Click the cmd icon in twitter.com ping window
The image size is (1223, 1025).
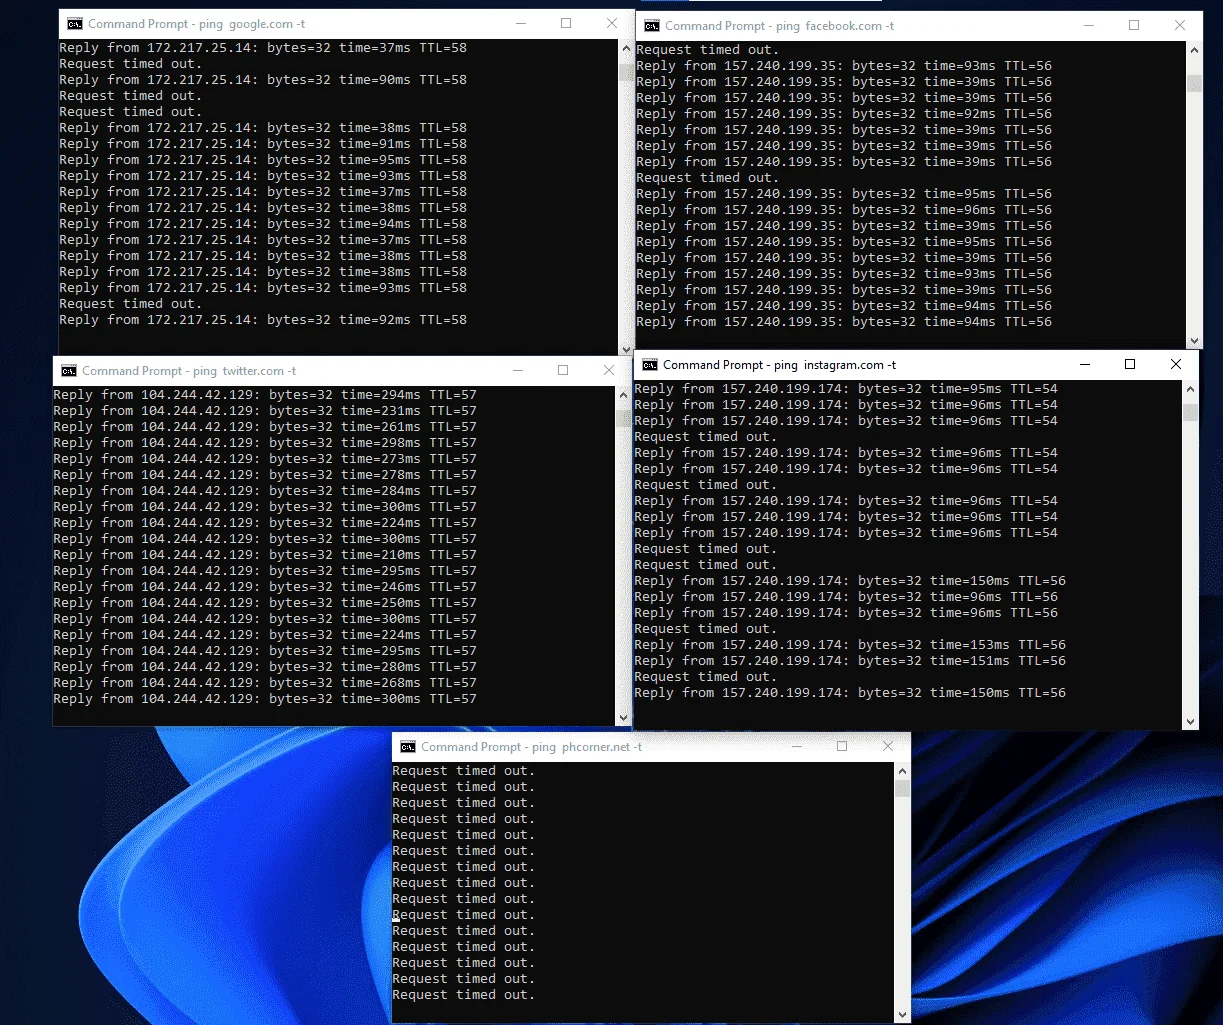pos(68,371)
